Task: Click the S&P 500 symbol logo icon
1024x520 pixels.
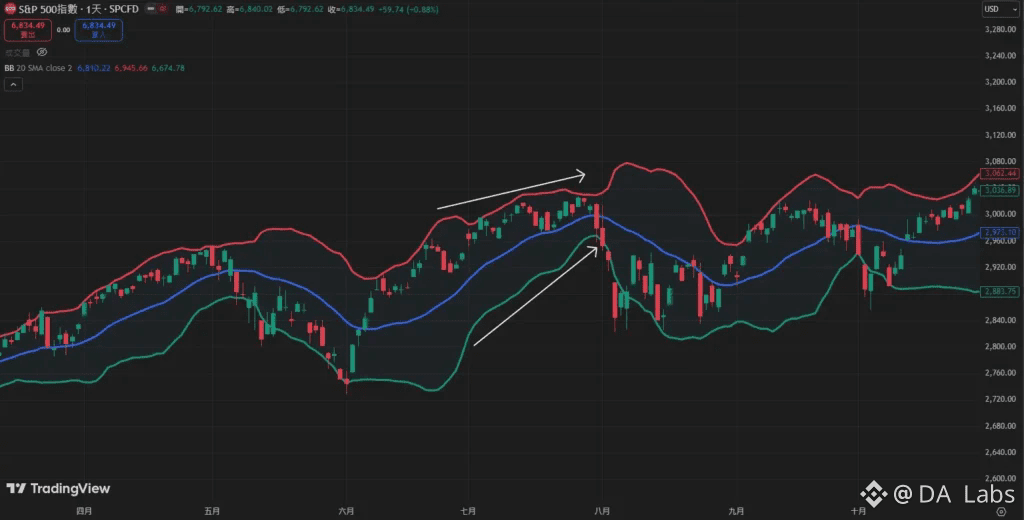Action: (10, 9)
